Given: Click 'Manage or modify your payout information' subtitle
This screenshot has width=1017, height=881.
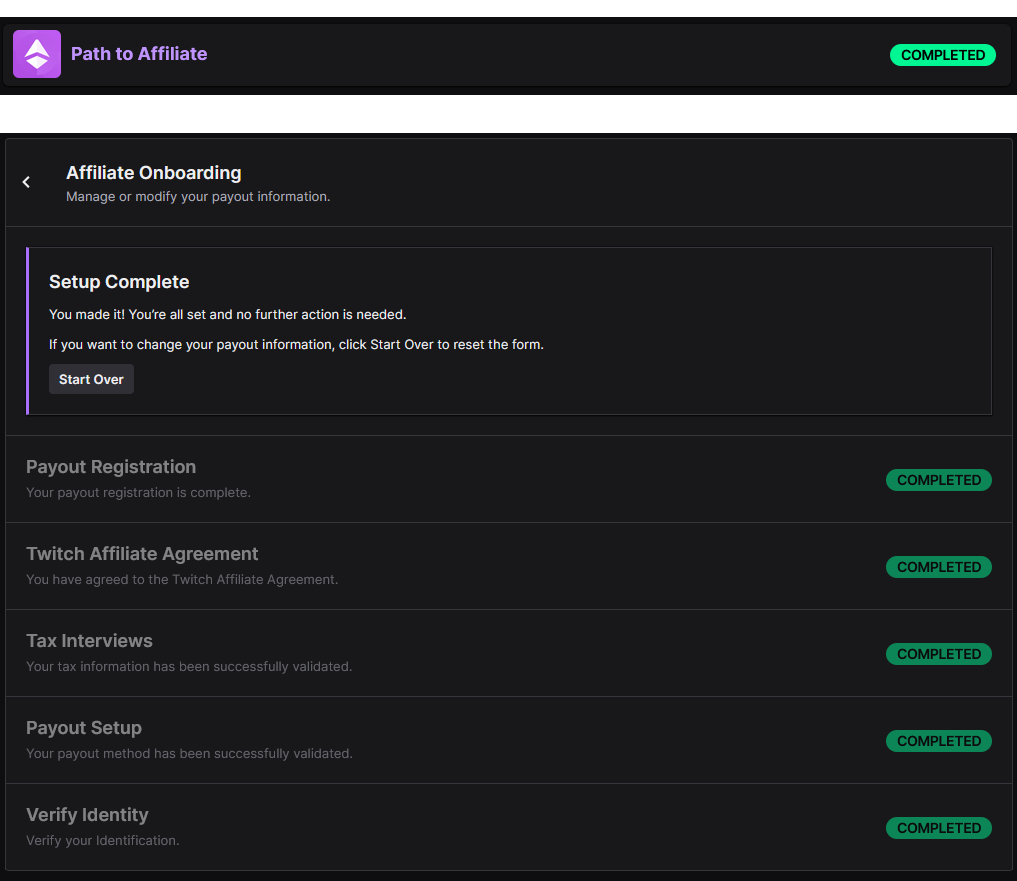Looking at the screenshot, I should point(198,197).
